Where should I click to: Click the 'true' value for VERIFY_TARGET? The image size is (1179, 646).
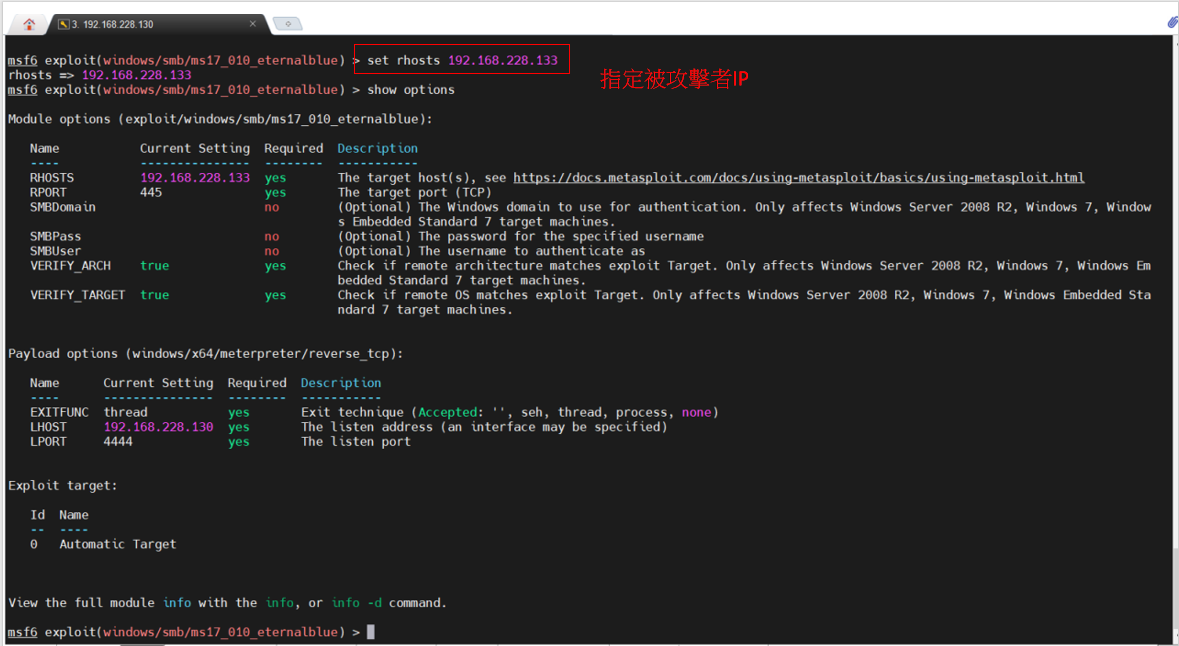154,295
